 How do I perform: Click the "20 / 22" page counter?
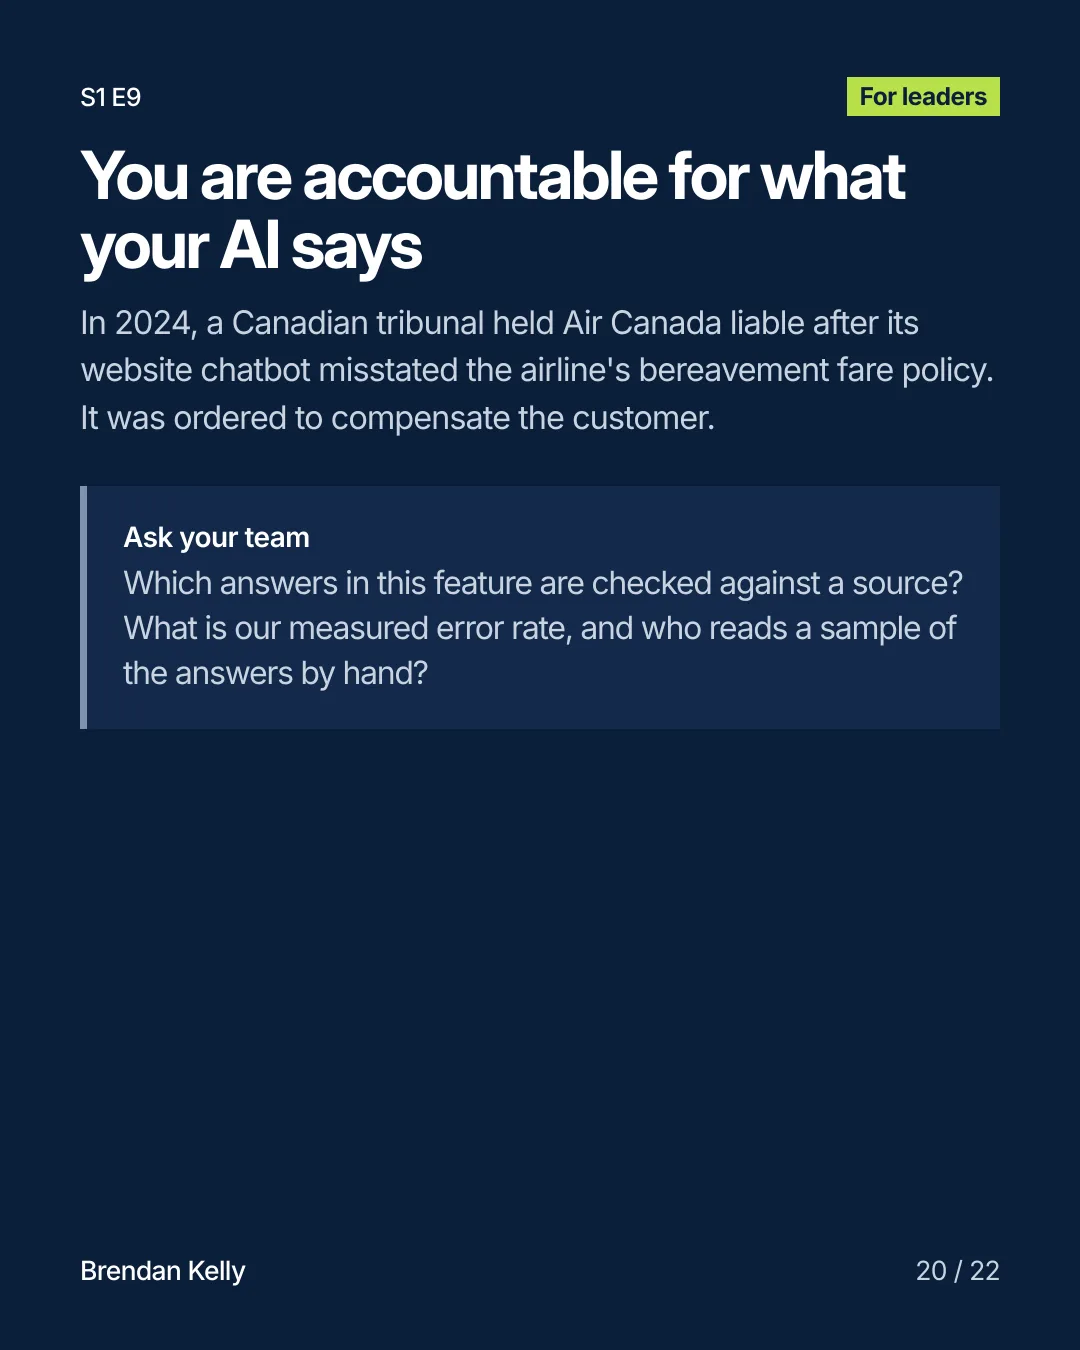pyautogui.click(x=957, y=1270)
